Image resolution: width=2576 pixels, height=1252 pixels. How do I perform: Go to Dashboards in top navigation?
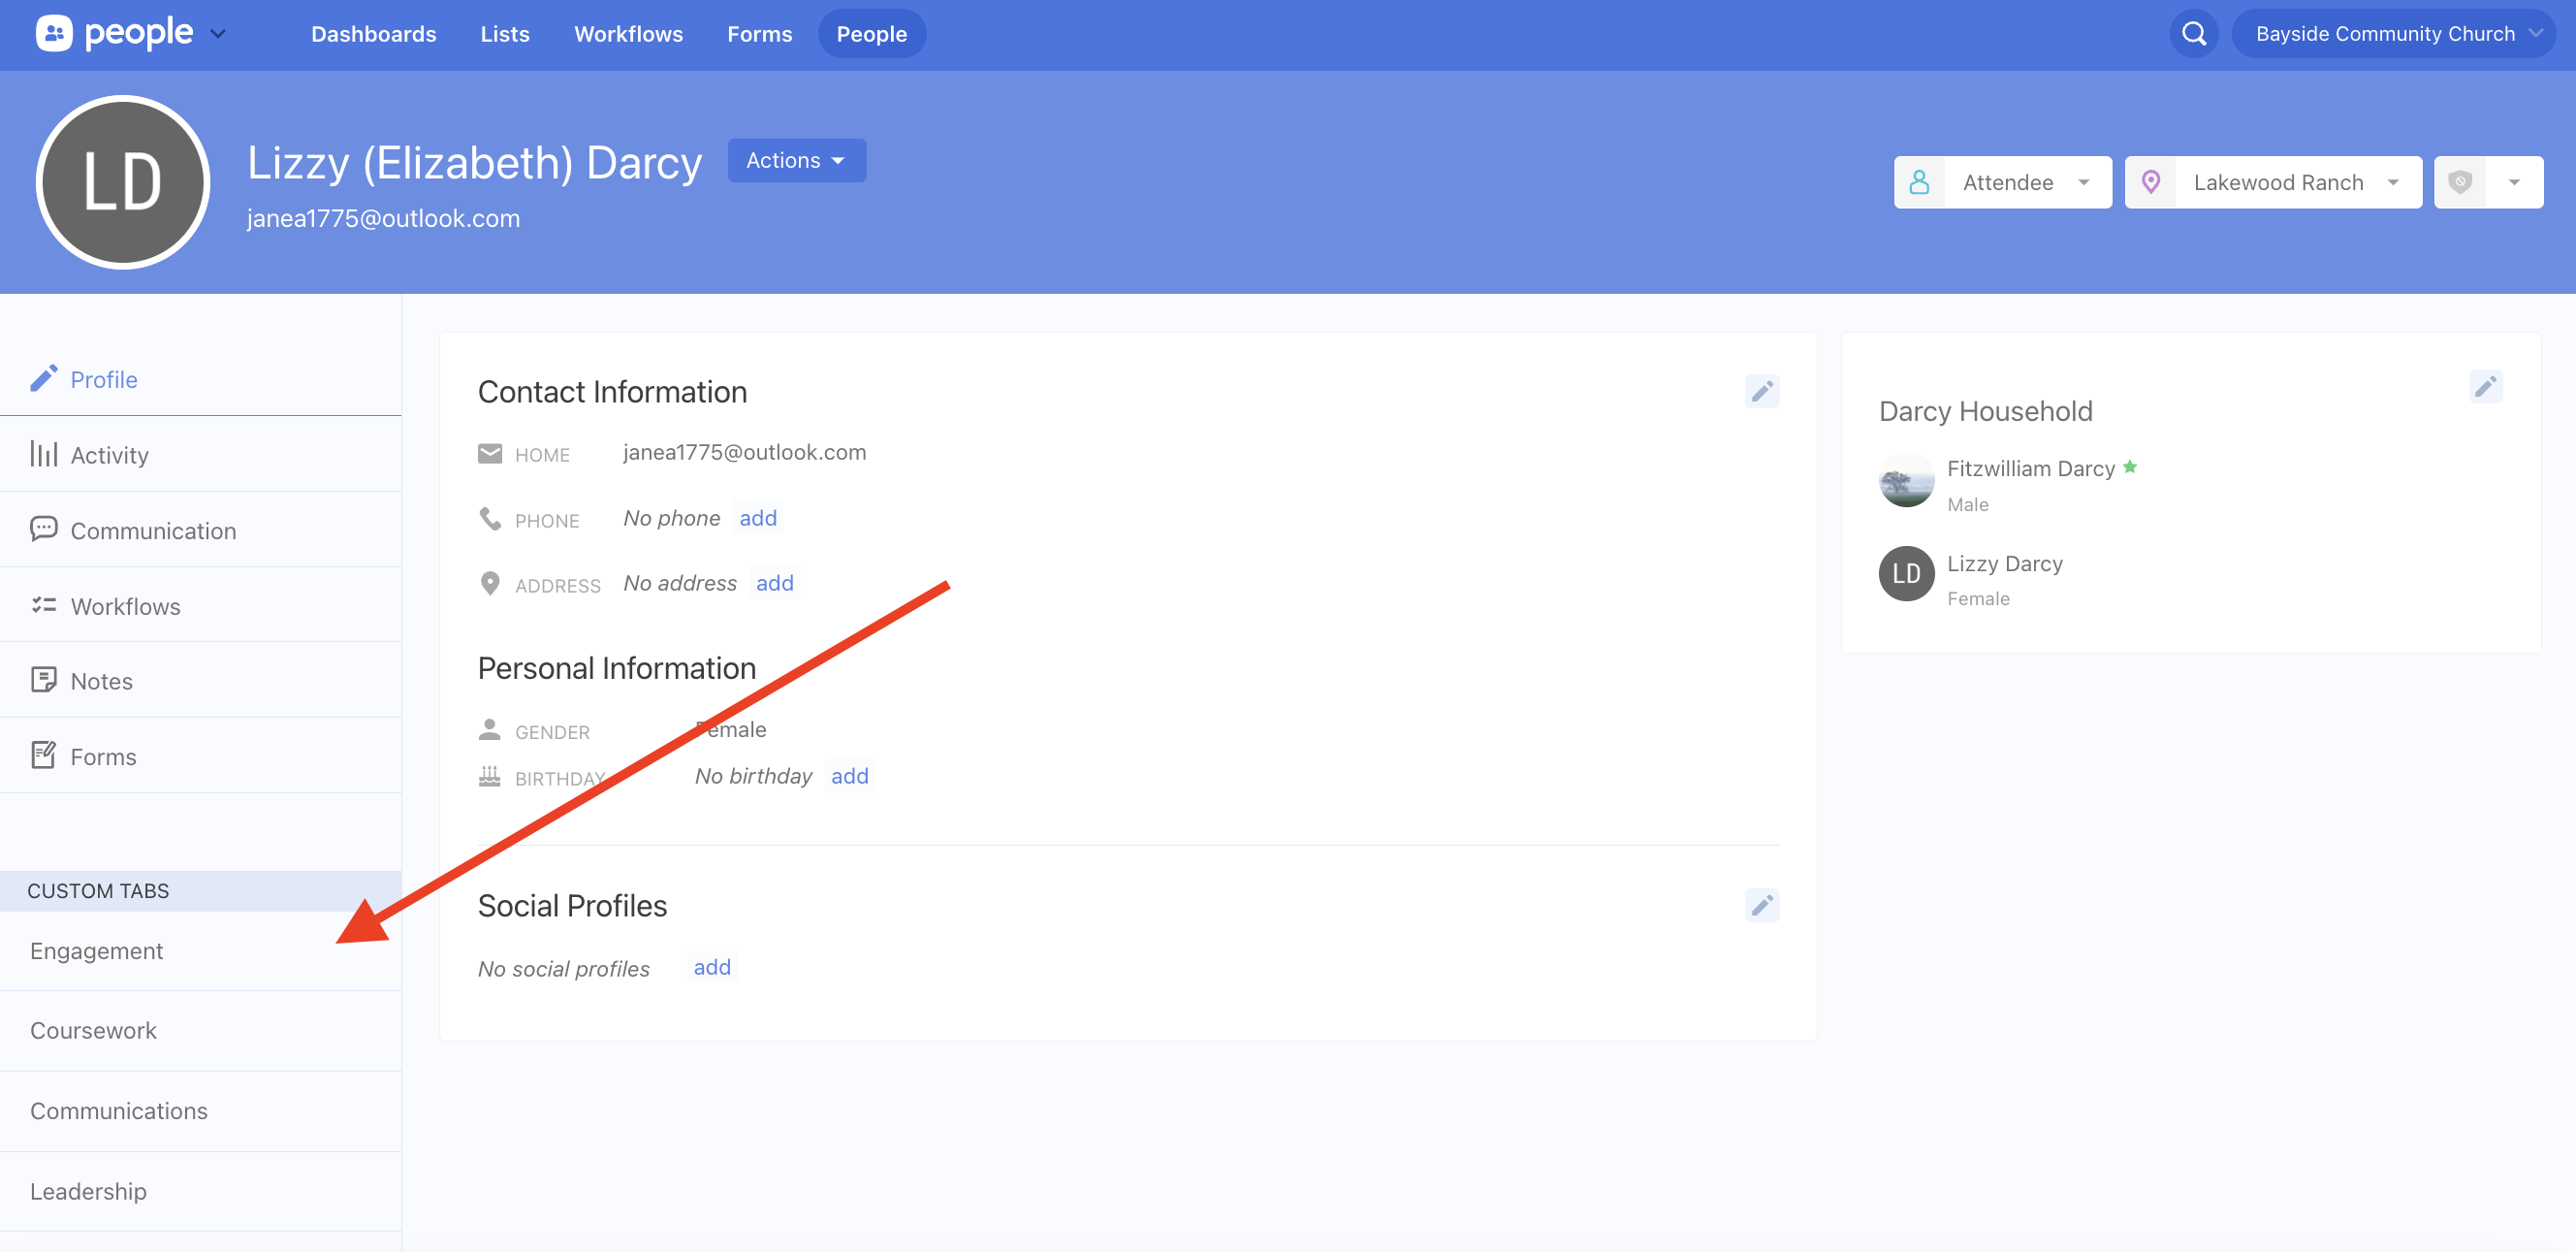[373, 34]
